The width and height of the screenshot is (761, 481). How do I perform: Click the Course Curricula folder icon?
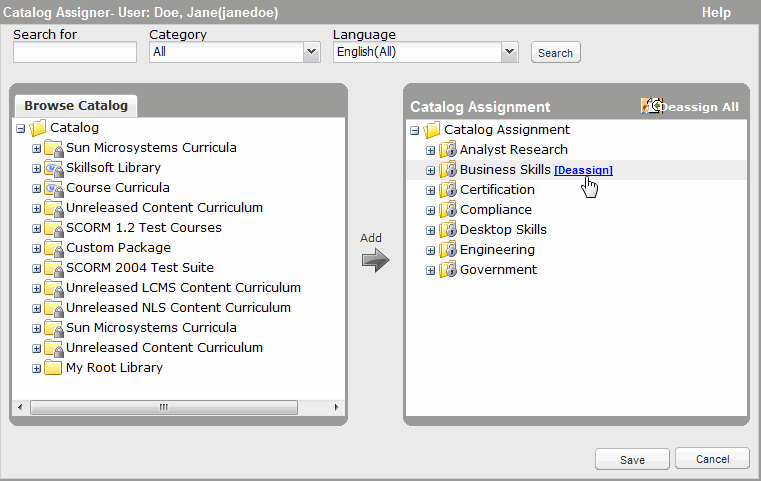click(x=53, y=188)
